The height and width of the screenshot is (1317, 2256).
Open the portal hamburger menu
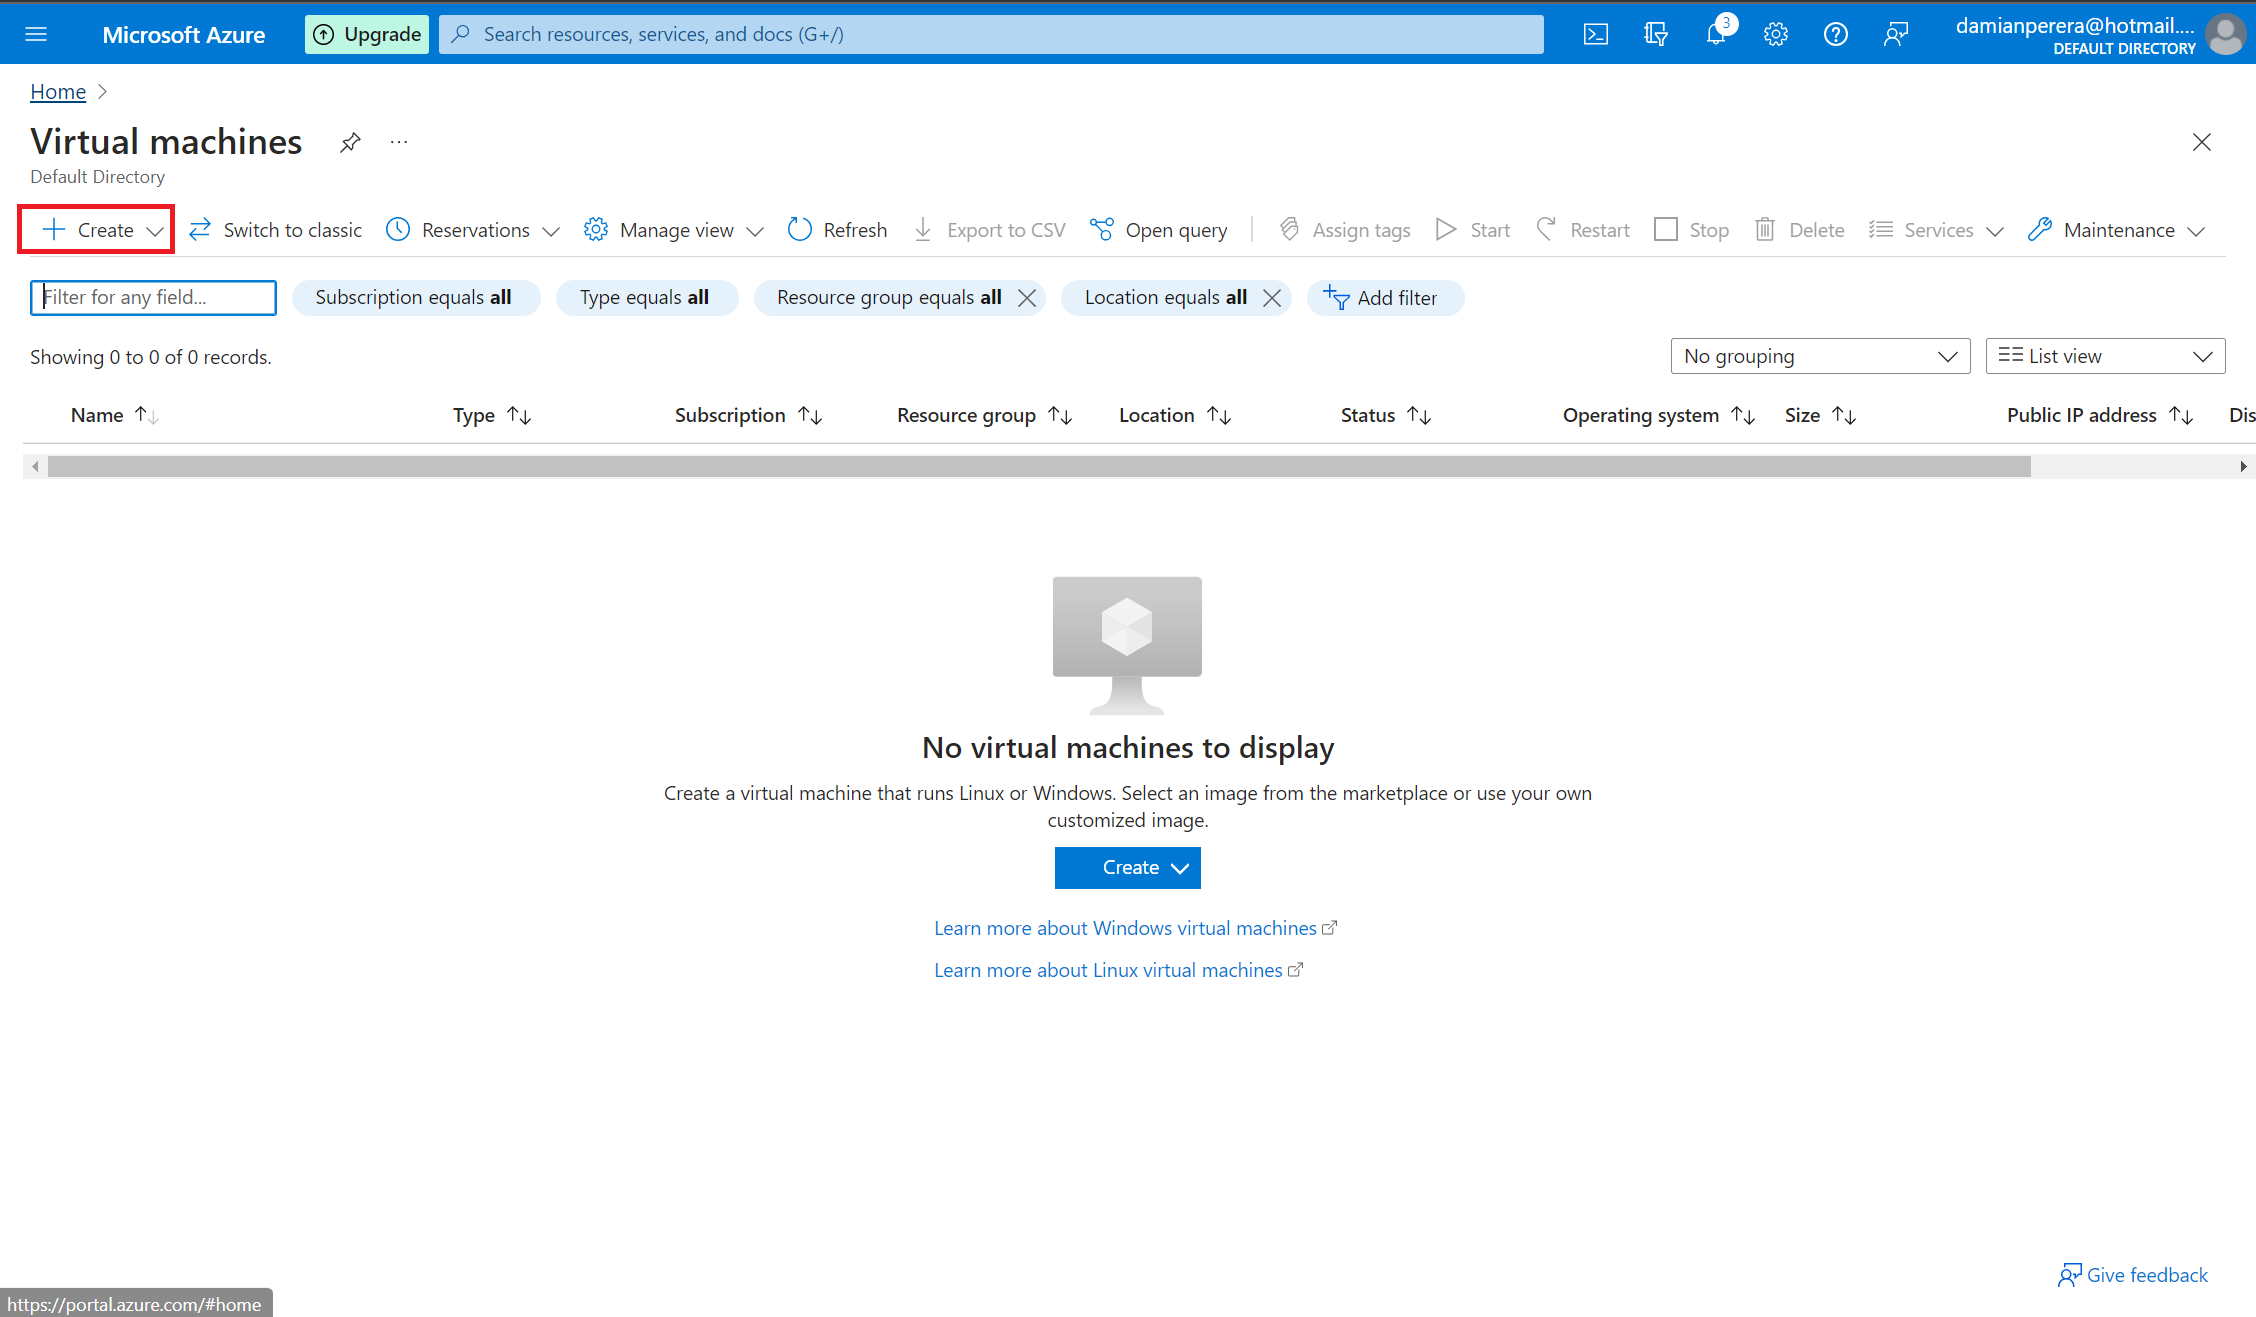pos(37,33)
